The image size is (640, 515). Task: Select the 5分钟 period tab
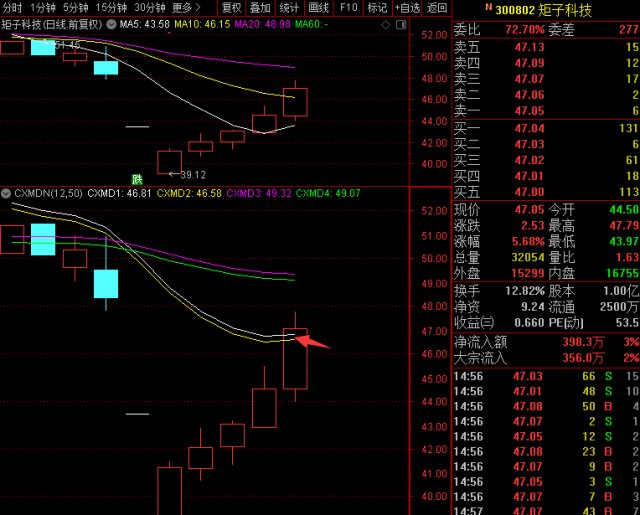coord(76,7)
